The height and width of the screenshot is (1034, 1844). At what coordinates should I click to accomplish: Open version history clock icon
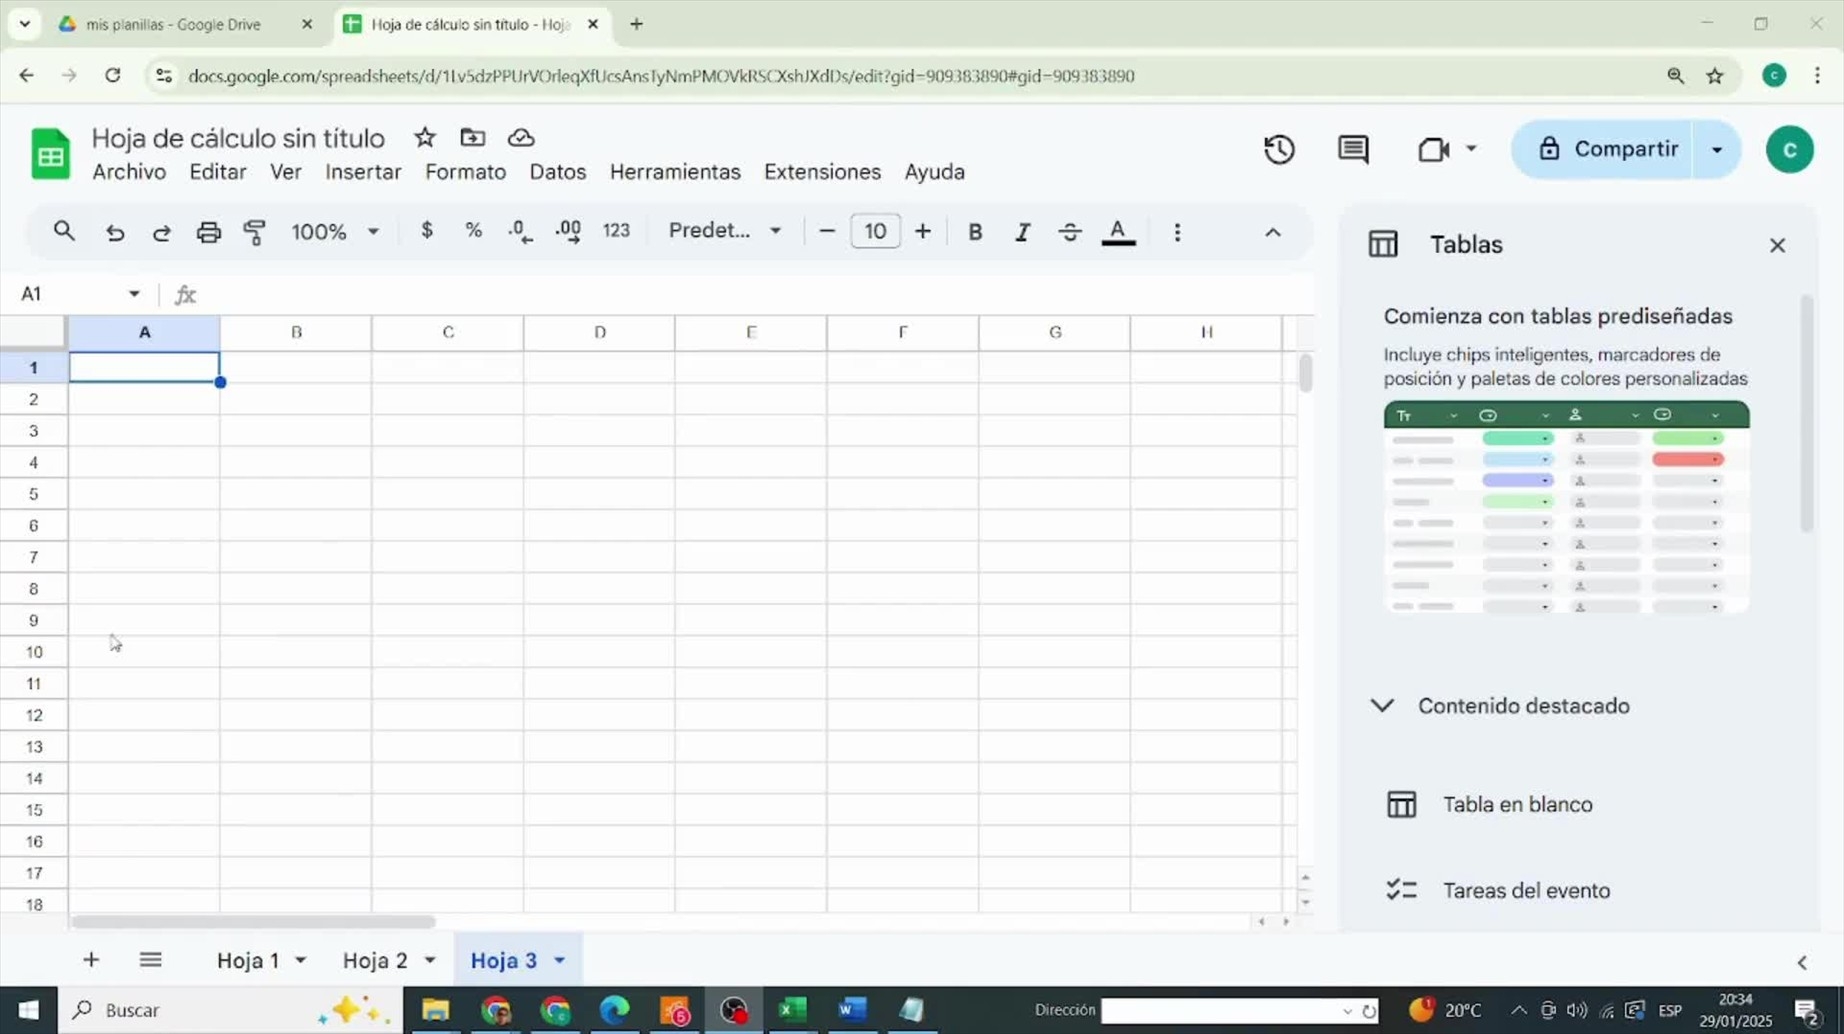[1279, 150]
